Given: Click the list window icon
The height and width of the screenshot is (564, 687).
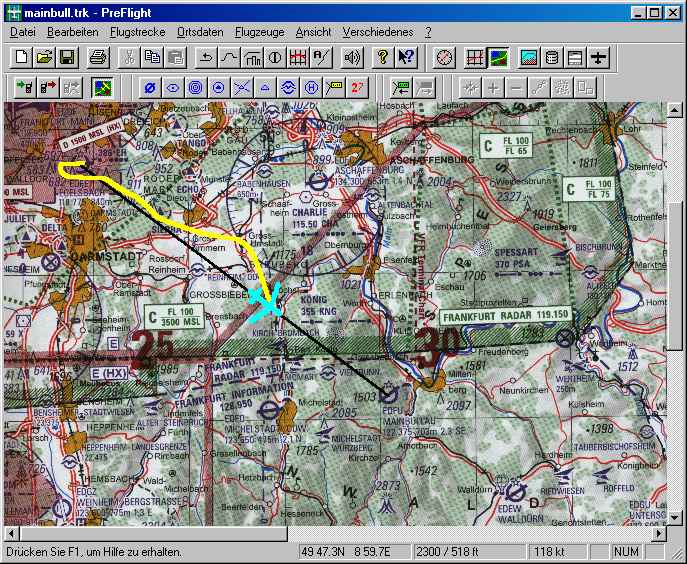Looking at the screenshot, I should (575, 57).
